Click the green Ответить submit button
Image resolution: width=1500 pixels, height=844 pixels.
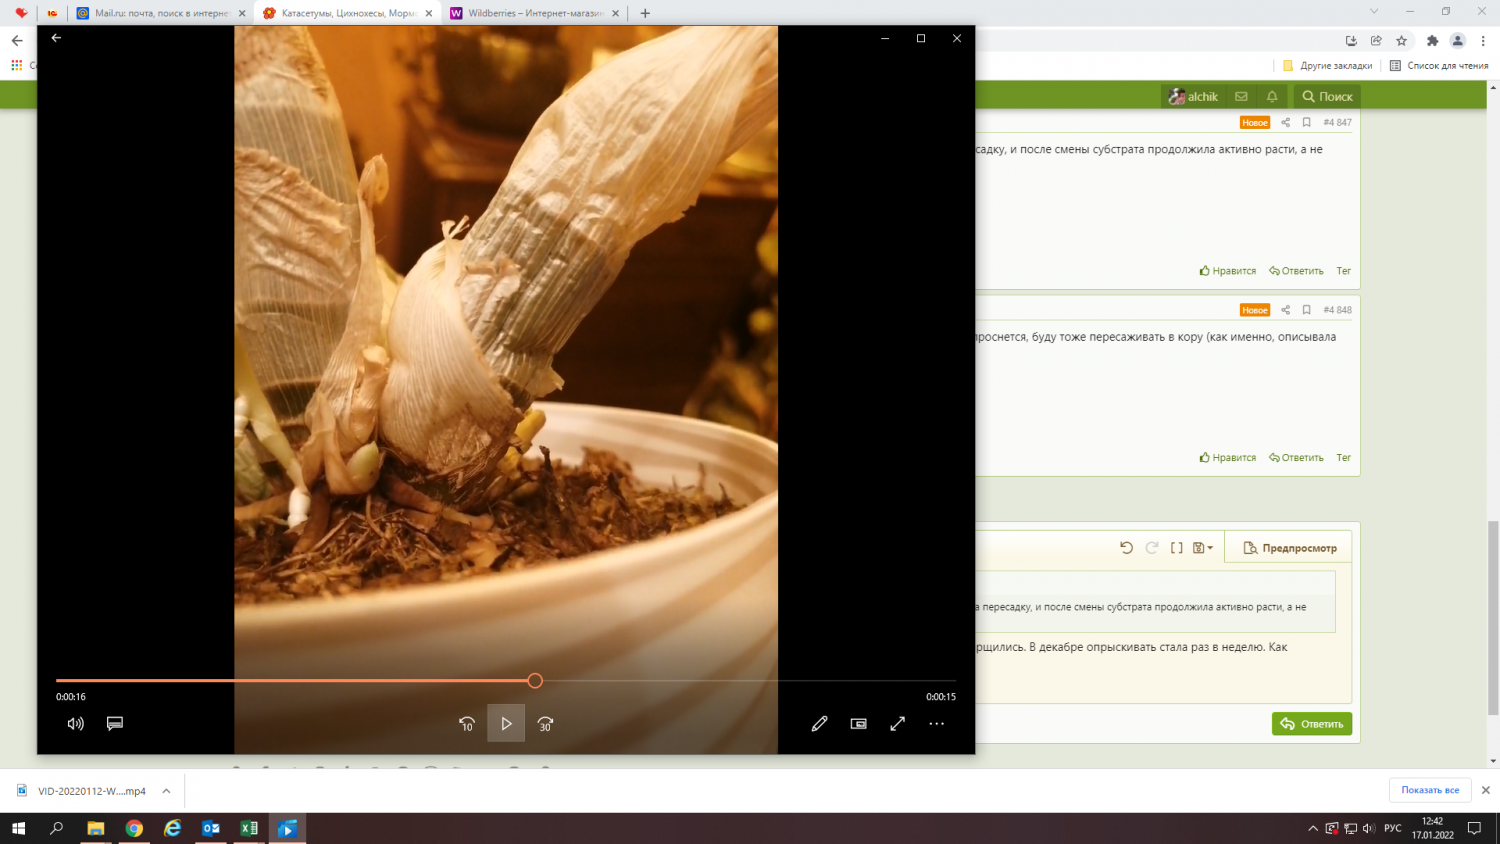1311,724
